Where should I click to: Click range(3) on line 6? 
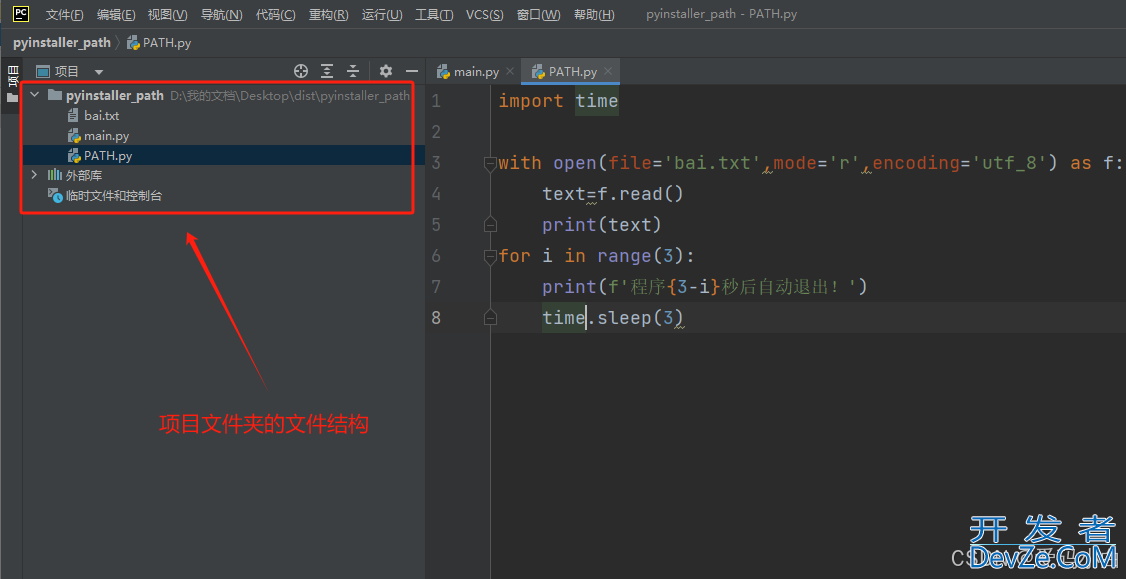pyautogui.click(x=641, y=256)
